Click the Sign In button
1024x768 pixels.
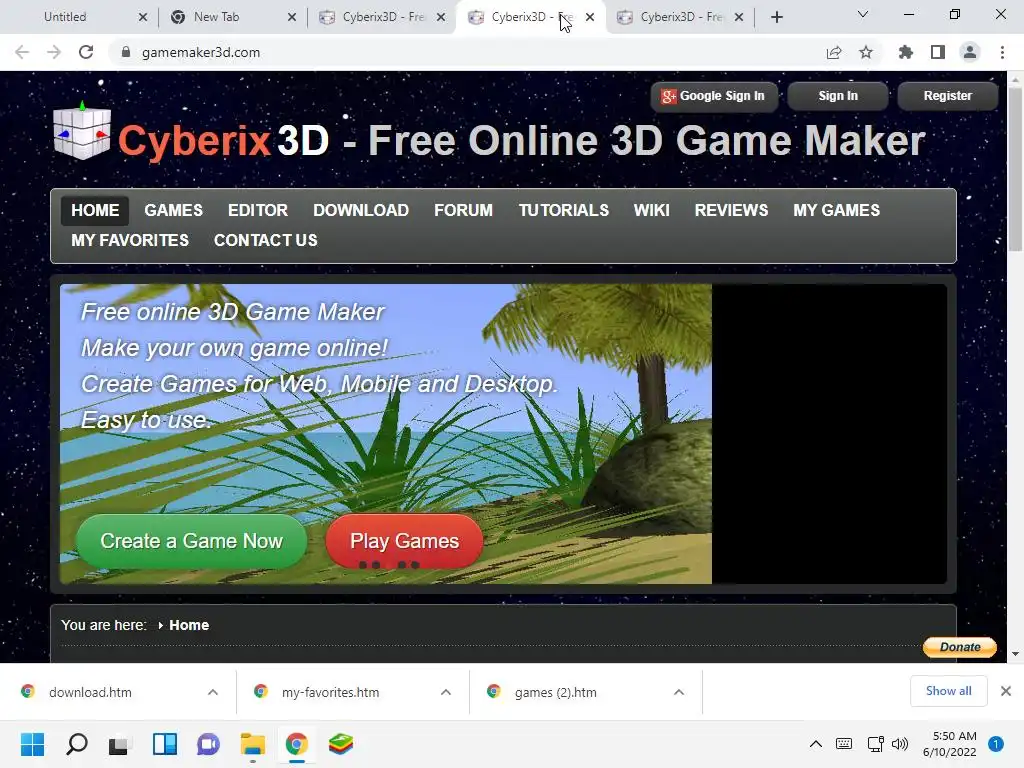coord(838,96)
